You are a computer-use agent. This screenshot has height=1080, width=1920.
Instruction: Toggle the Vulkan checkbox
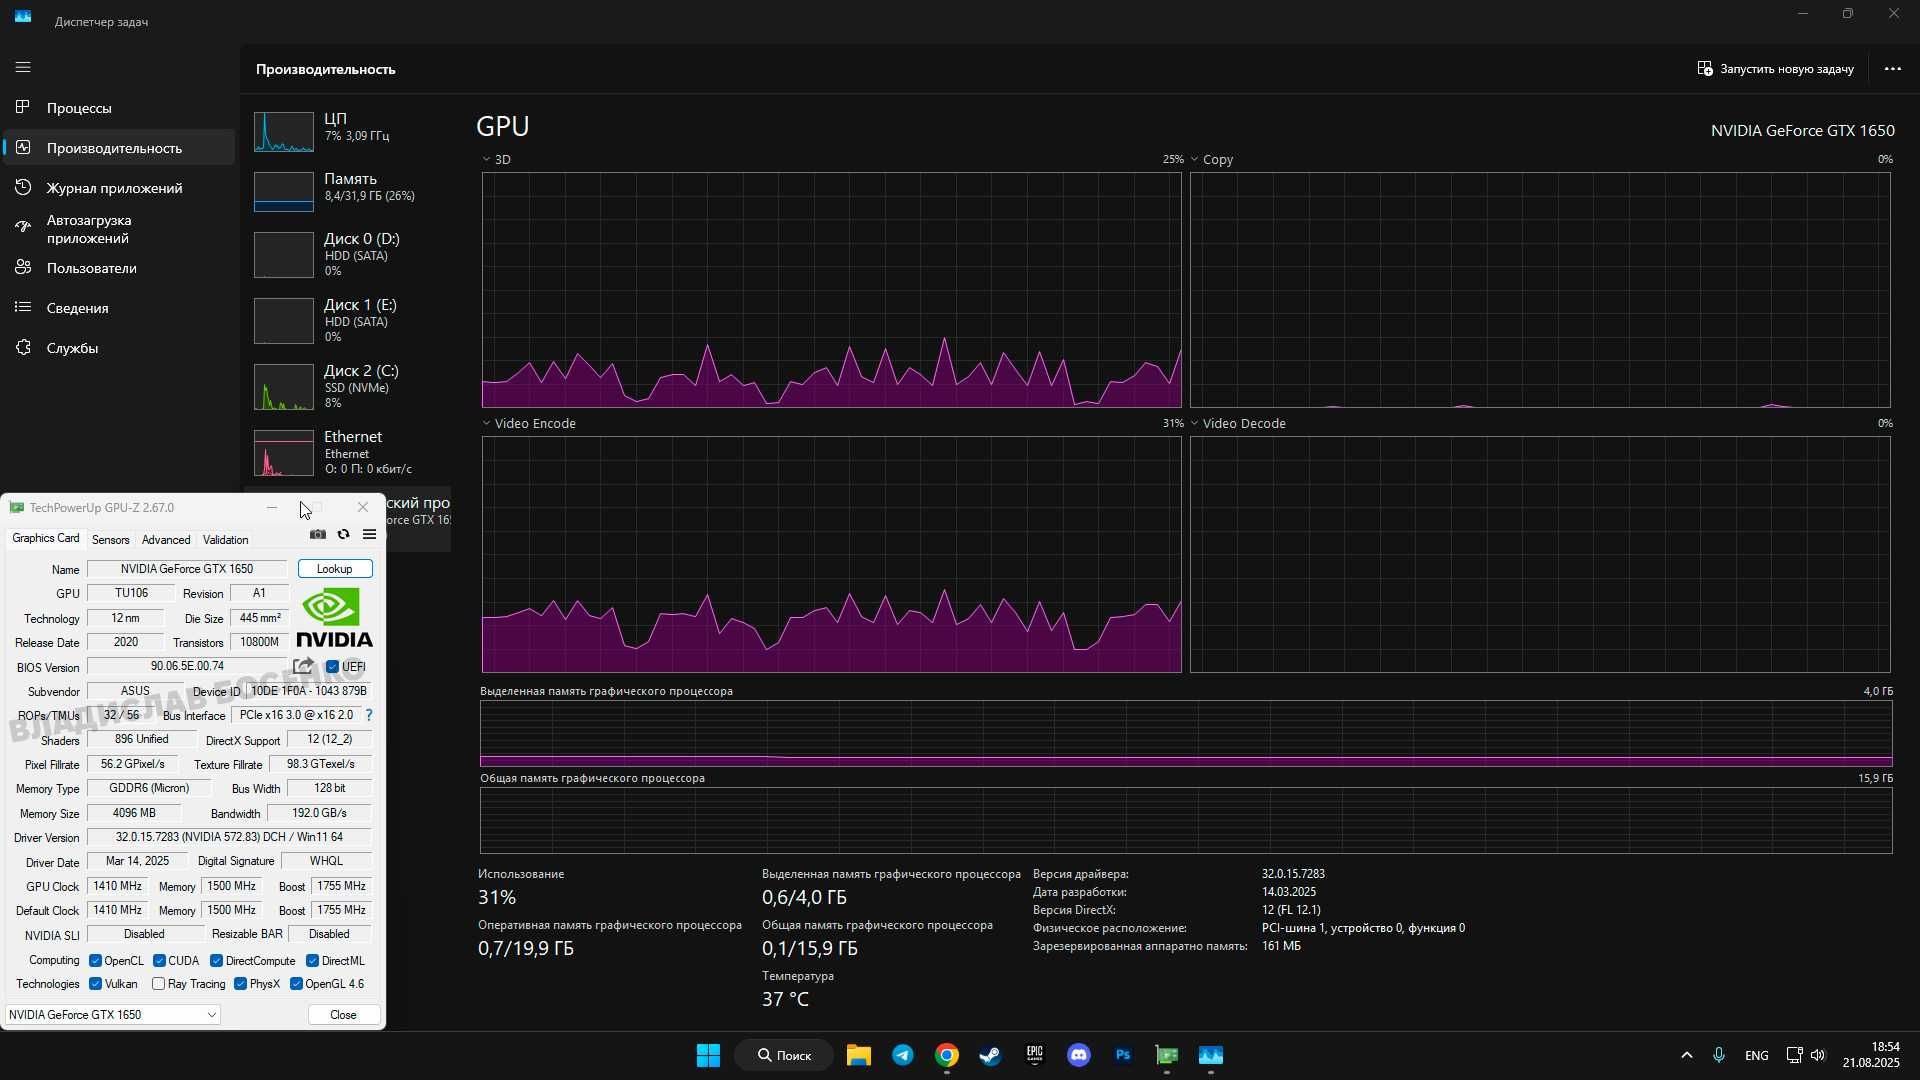[x=96, y=984]
